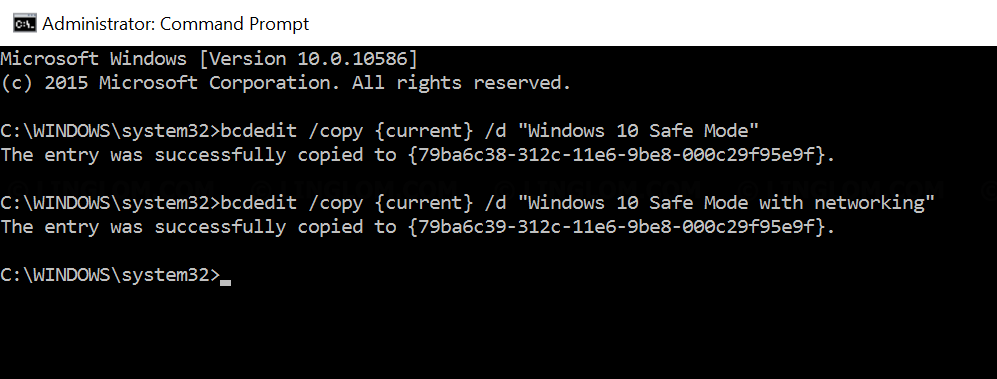Screen dimensions: 997x379
Task: Click the second "The entry was" output line
Action: [x=418, y=227]
